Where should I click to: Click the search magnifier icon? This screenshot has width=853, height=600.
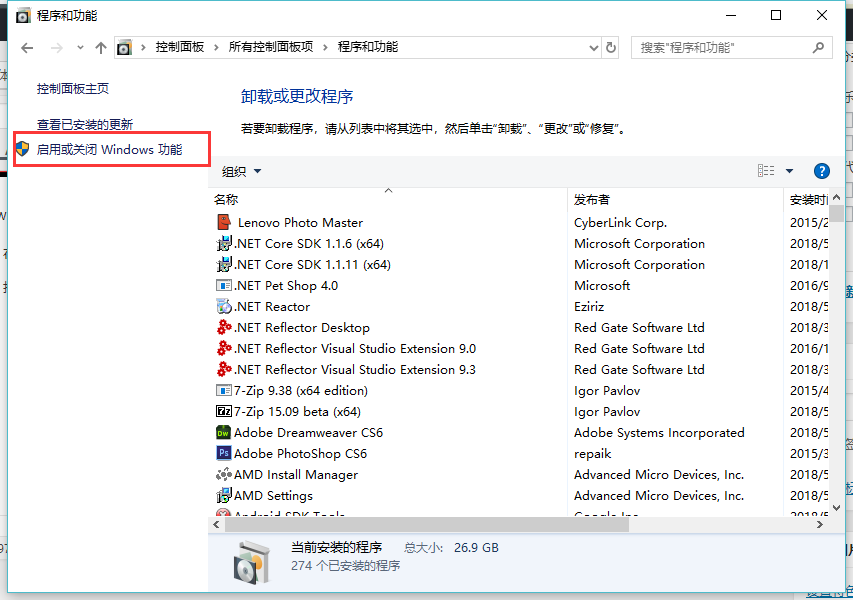[x=818, y=47]
